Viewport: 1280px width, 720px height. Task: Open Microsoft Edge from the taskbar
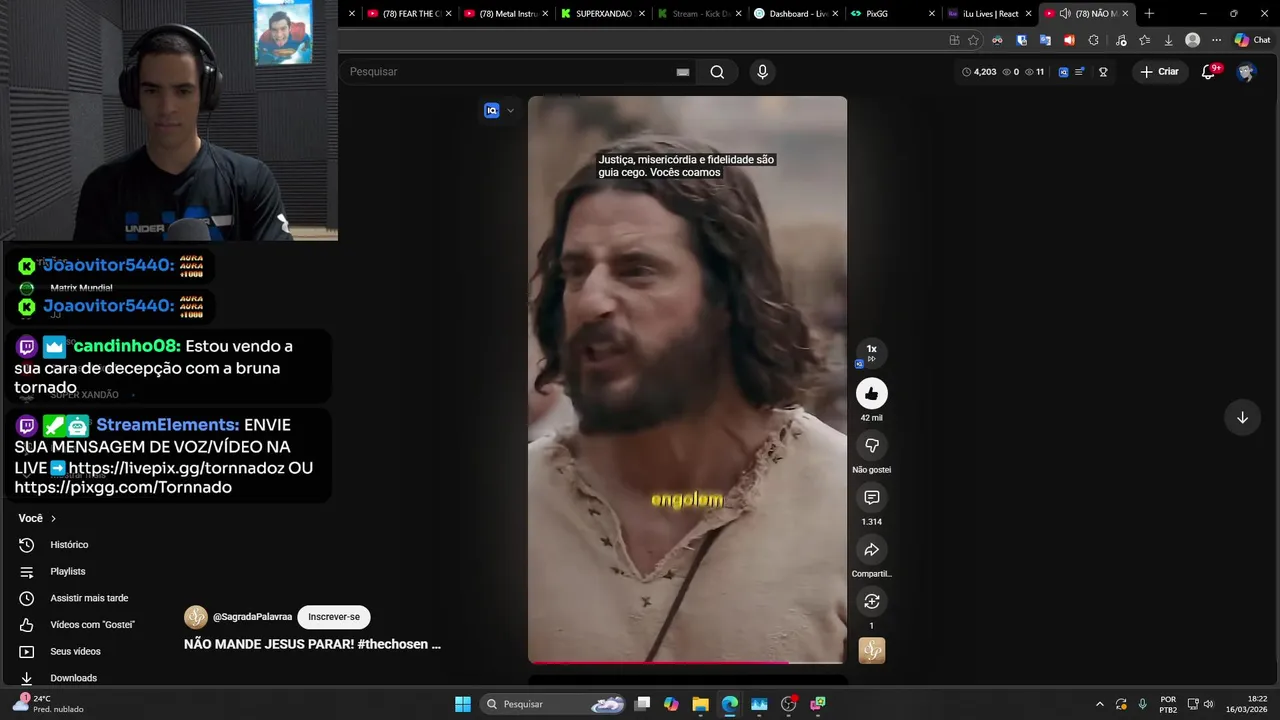(730, 704)
